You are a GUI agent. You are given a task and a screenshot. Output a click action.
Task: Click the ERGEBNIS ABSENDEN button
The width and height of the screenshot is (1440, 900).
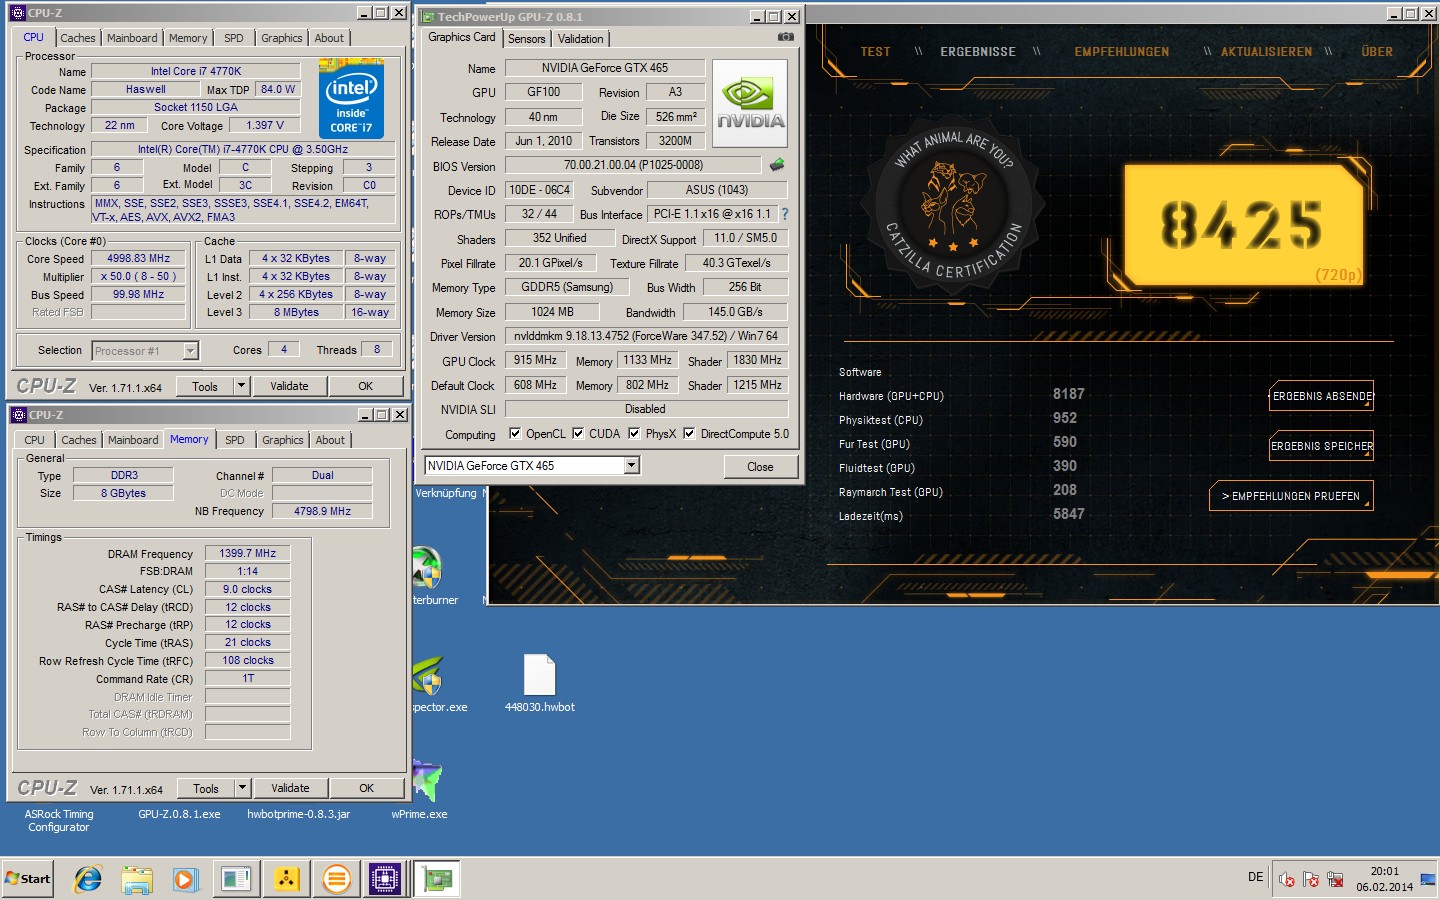(1322, 396)
